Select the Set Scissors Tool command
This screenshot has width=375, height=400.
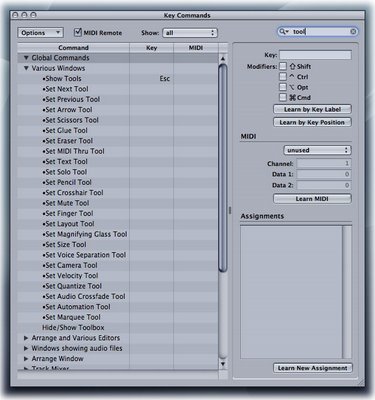[x=70, y=120]
